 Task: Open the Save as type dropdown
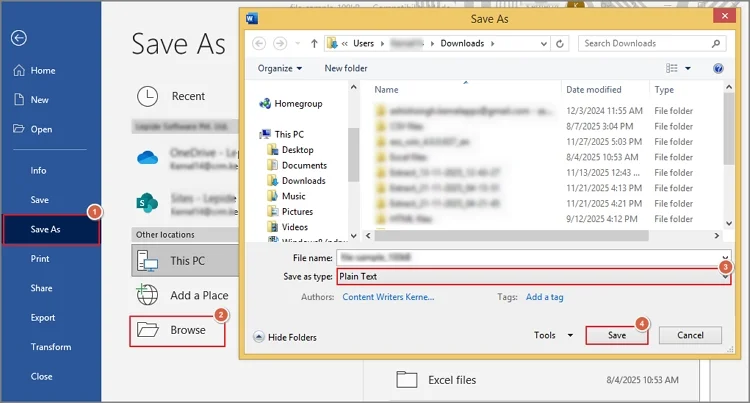click(533, 276)
